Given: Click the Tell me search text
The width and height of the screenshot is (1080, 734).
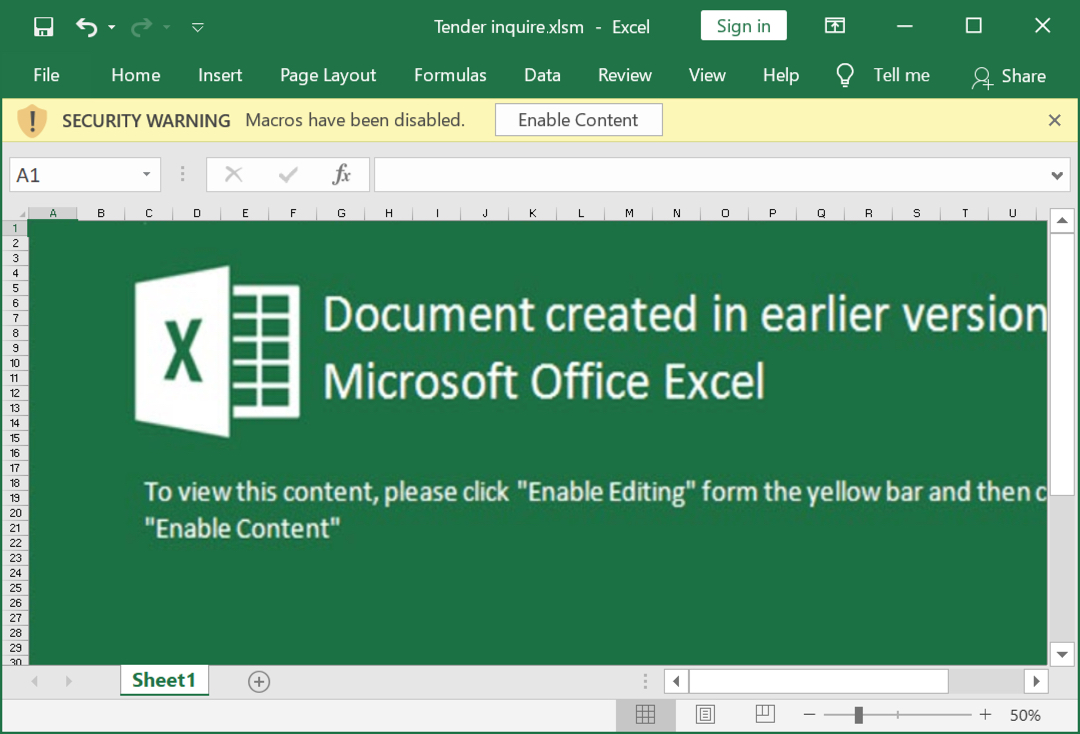Looking at the screenshot, I should [x=902, y=75].
